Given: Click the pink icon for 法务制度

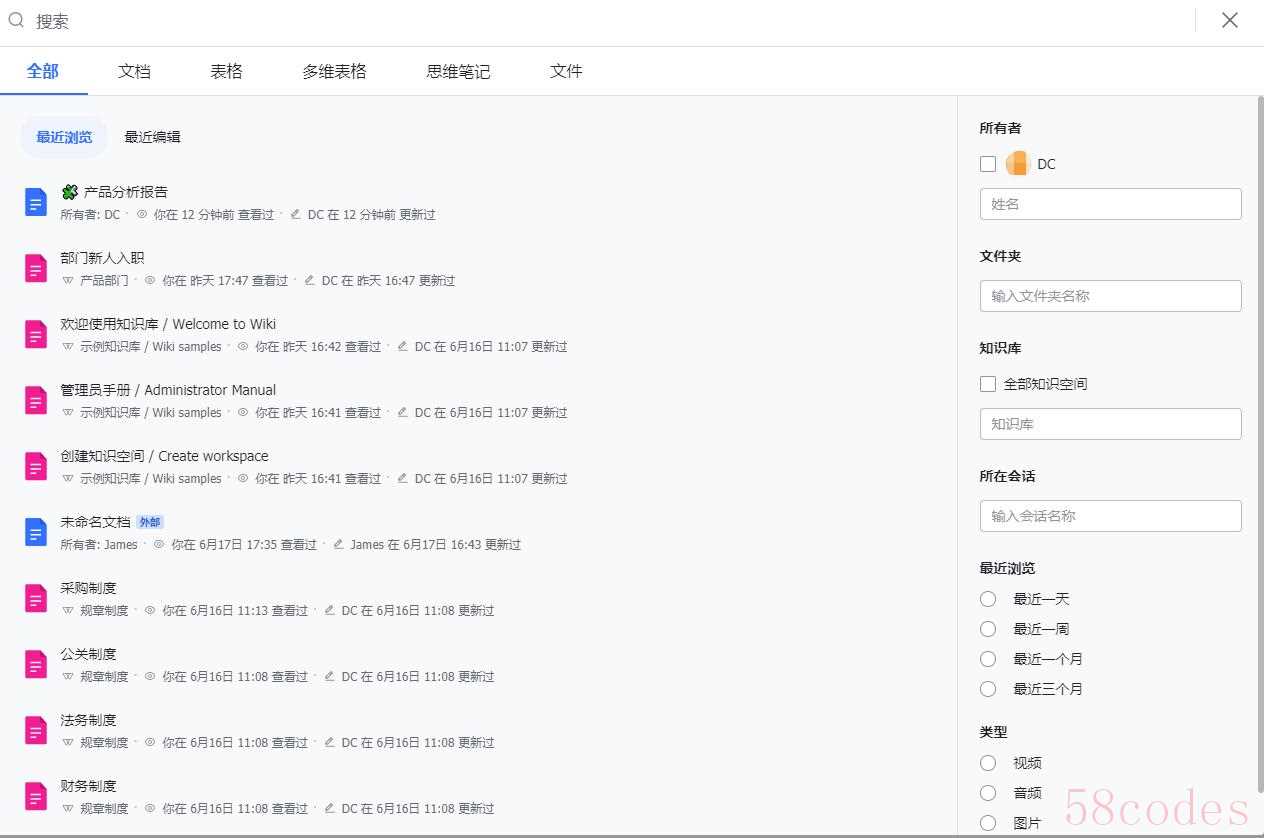Looking at the screenshot, I should (36, 730).
